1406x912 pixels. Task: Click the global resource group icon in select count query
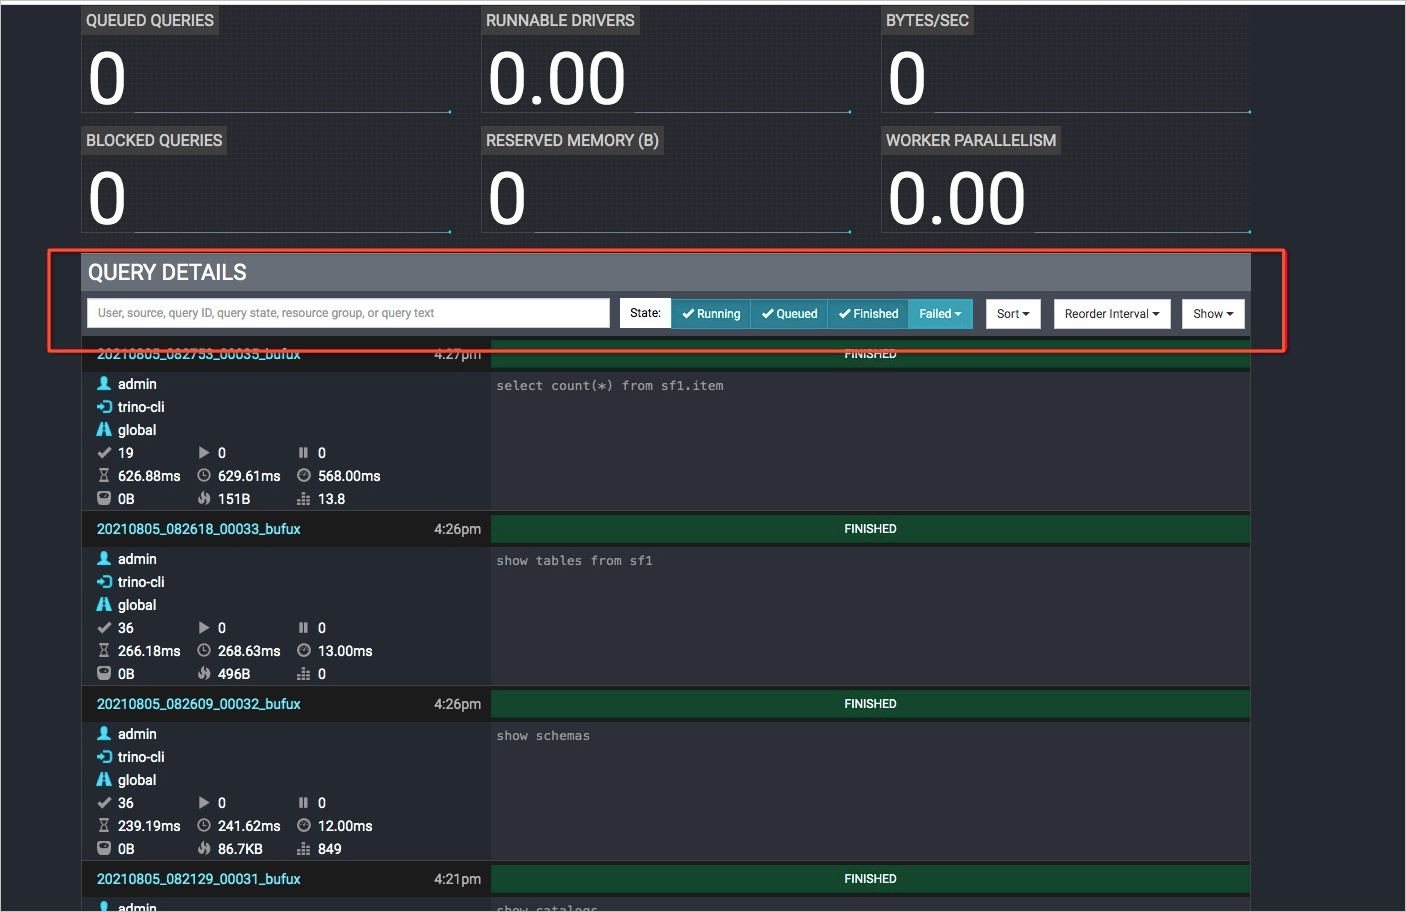[104, 430]
